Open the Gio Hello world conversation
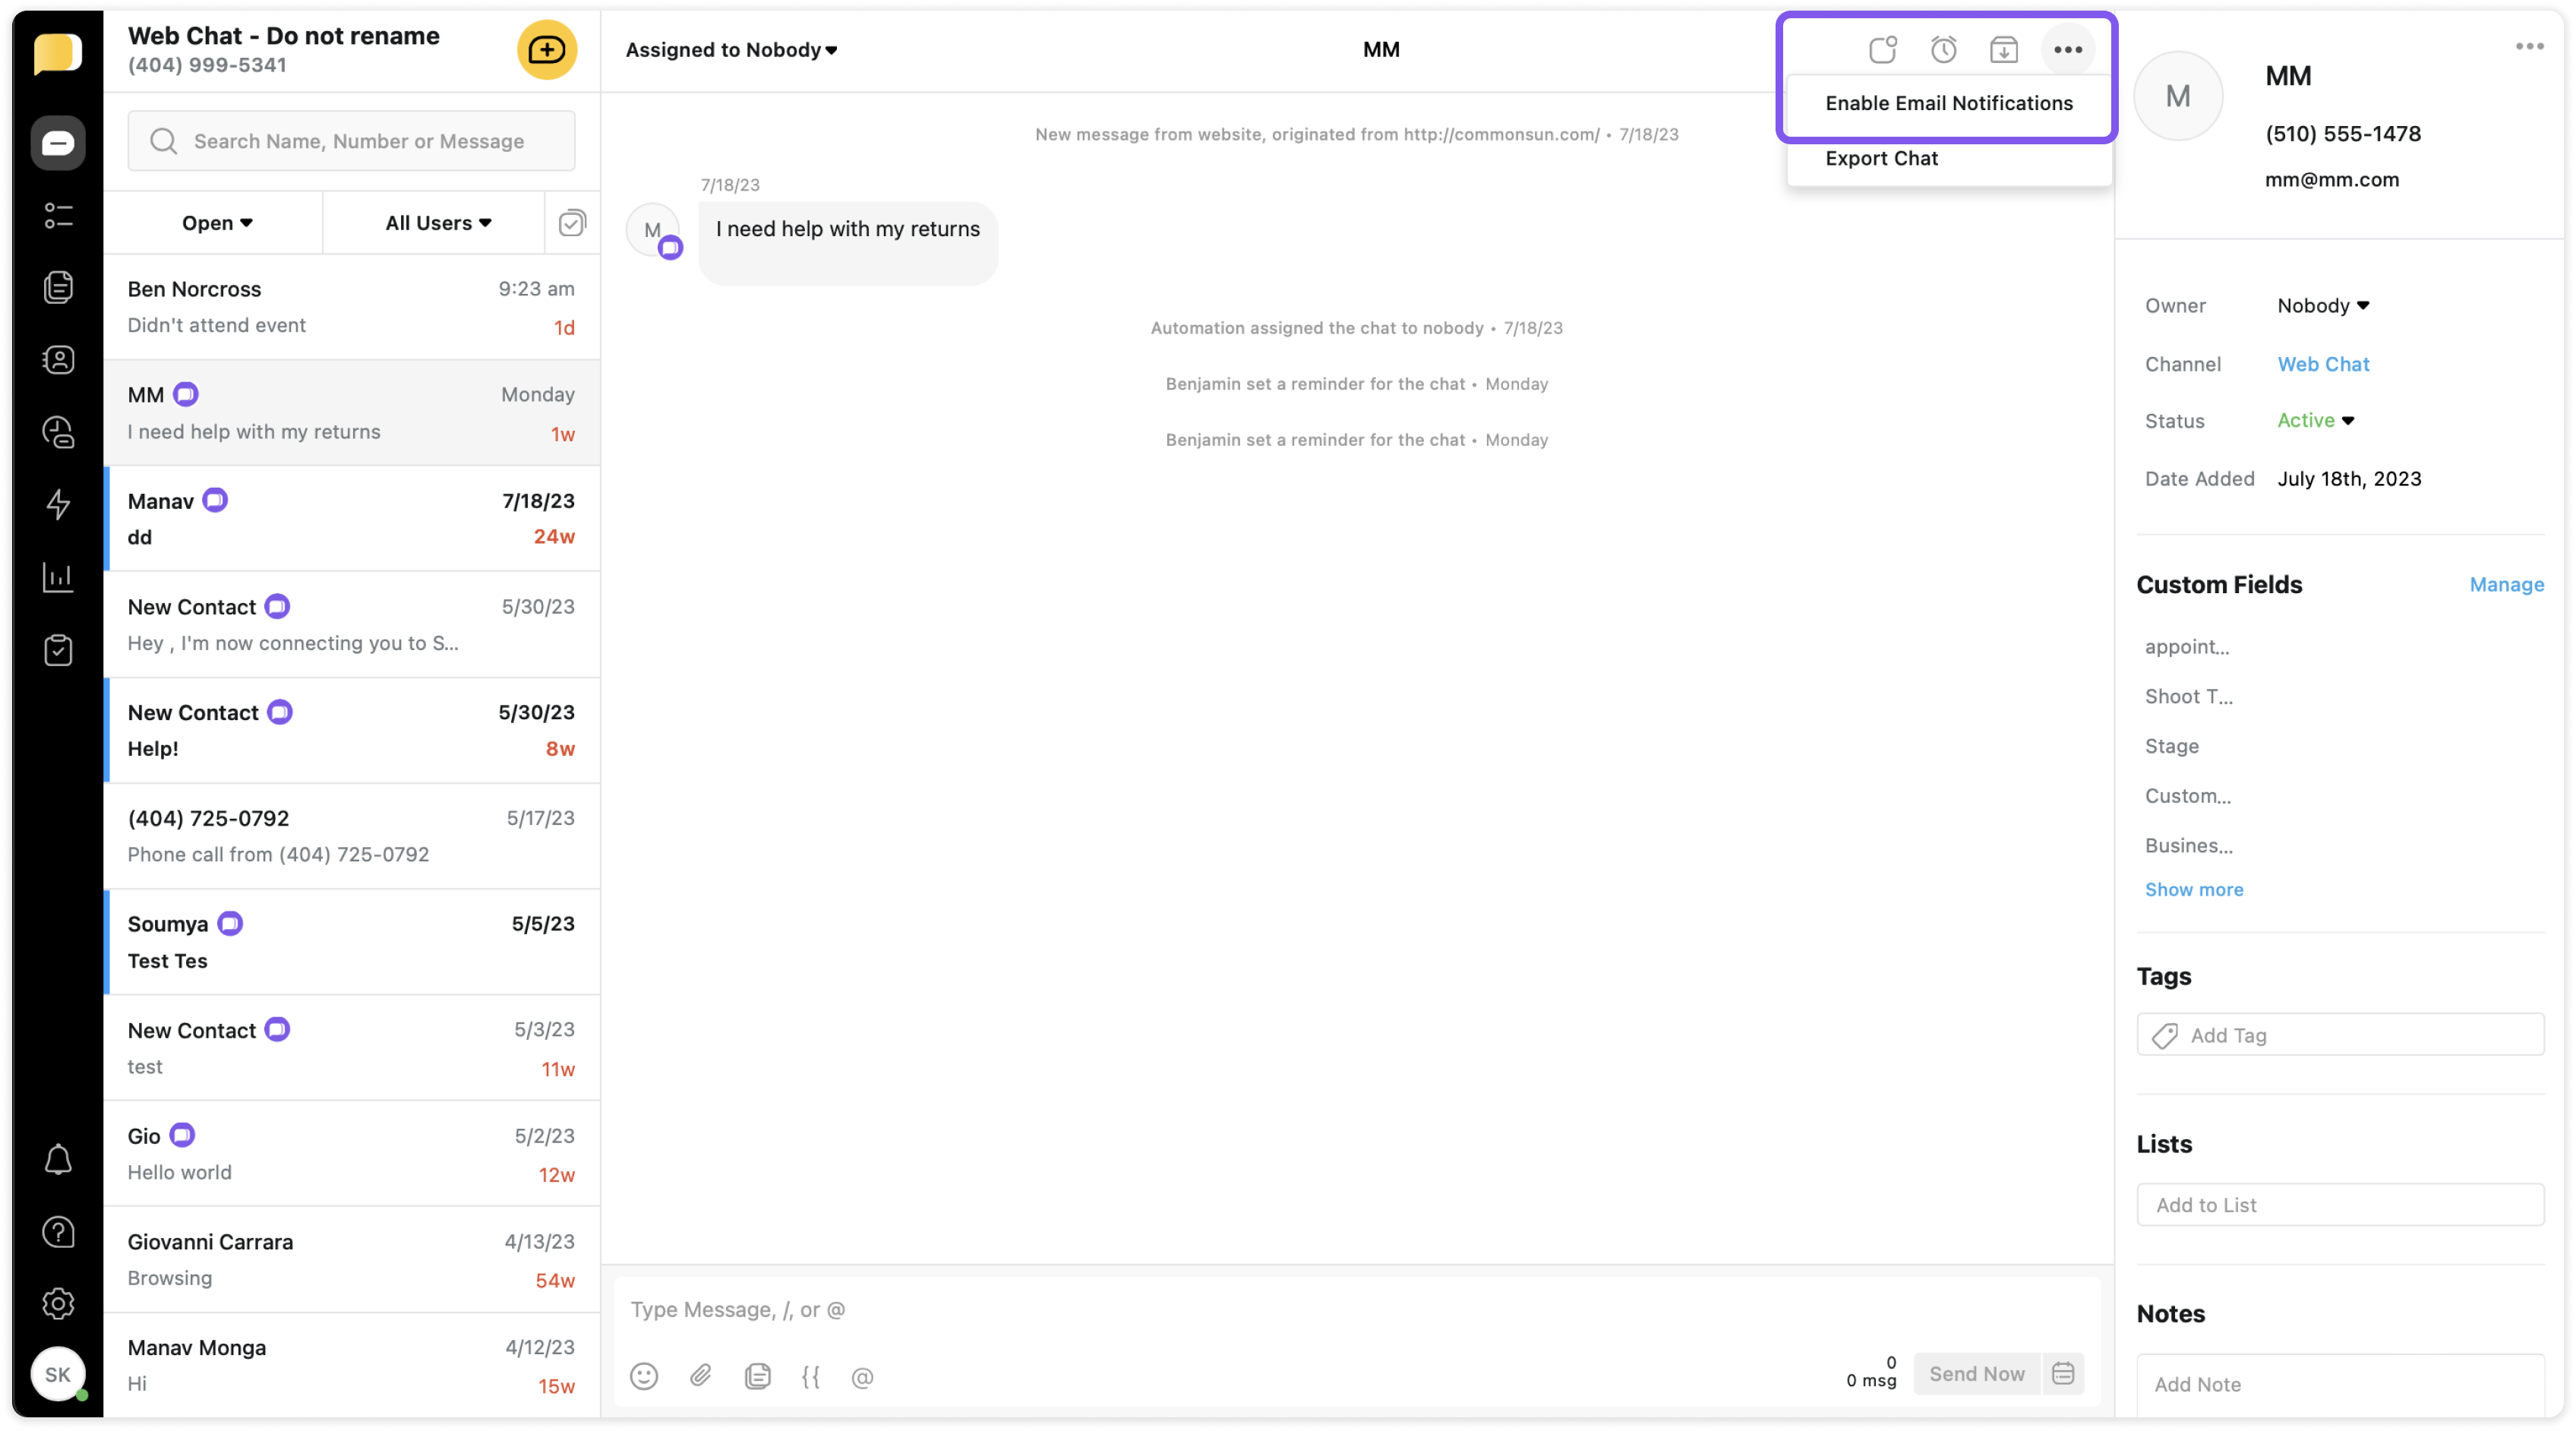Screen dimensions: 2576x1431 (x=351, y=1154)
